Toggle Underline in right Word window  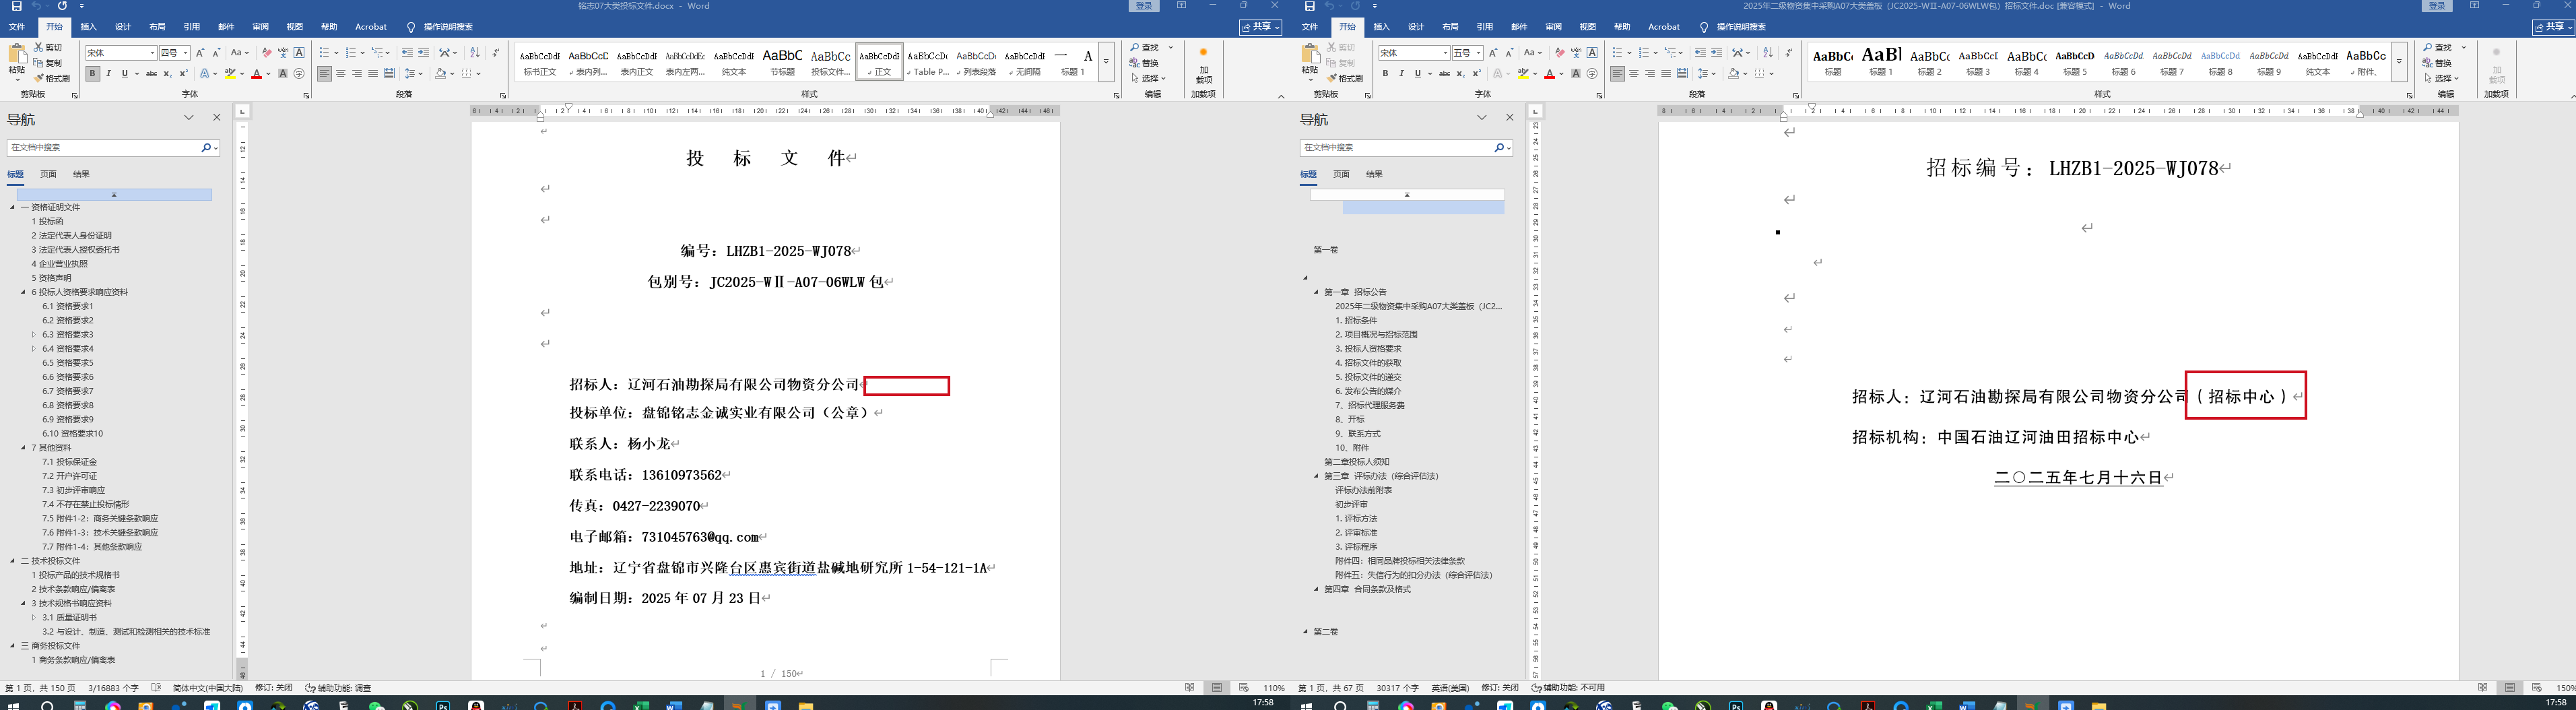pyautogui.click(x=1417, y=74)
